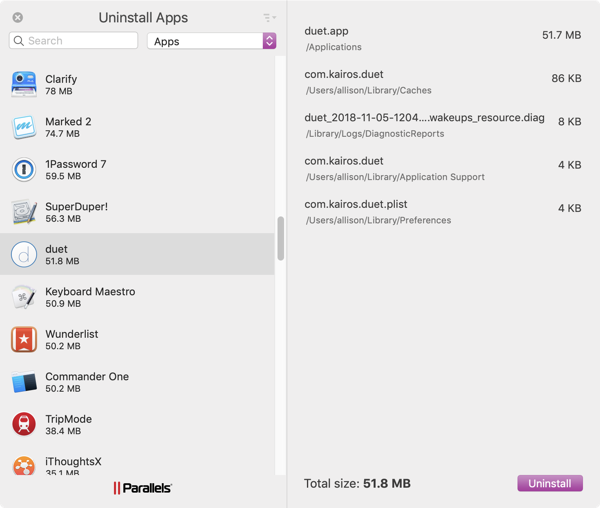This screenshot has width=600, height=508.
Task: Click the search magnifier icon
Action: click(x=18, y=41)
